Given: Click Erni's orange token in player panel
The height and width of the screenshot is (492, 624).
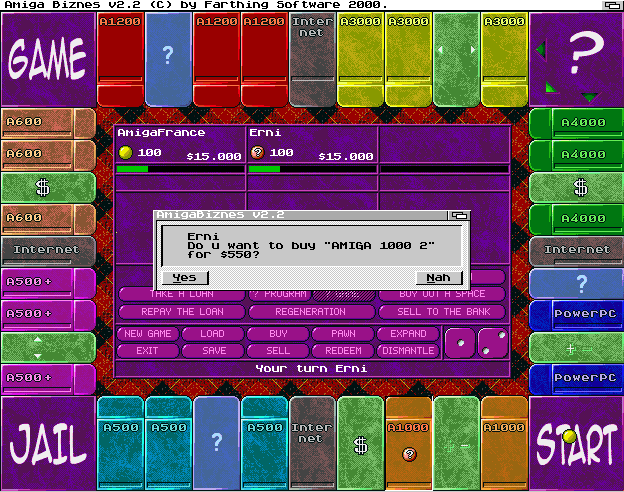Looking at the screenshot, I should tap(257, 152).
